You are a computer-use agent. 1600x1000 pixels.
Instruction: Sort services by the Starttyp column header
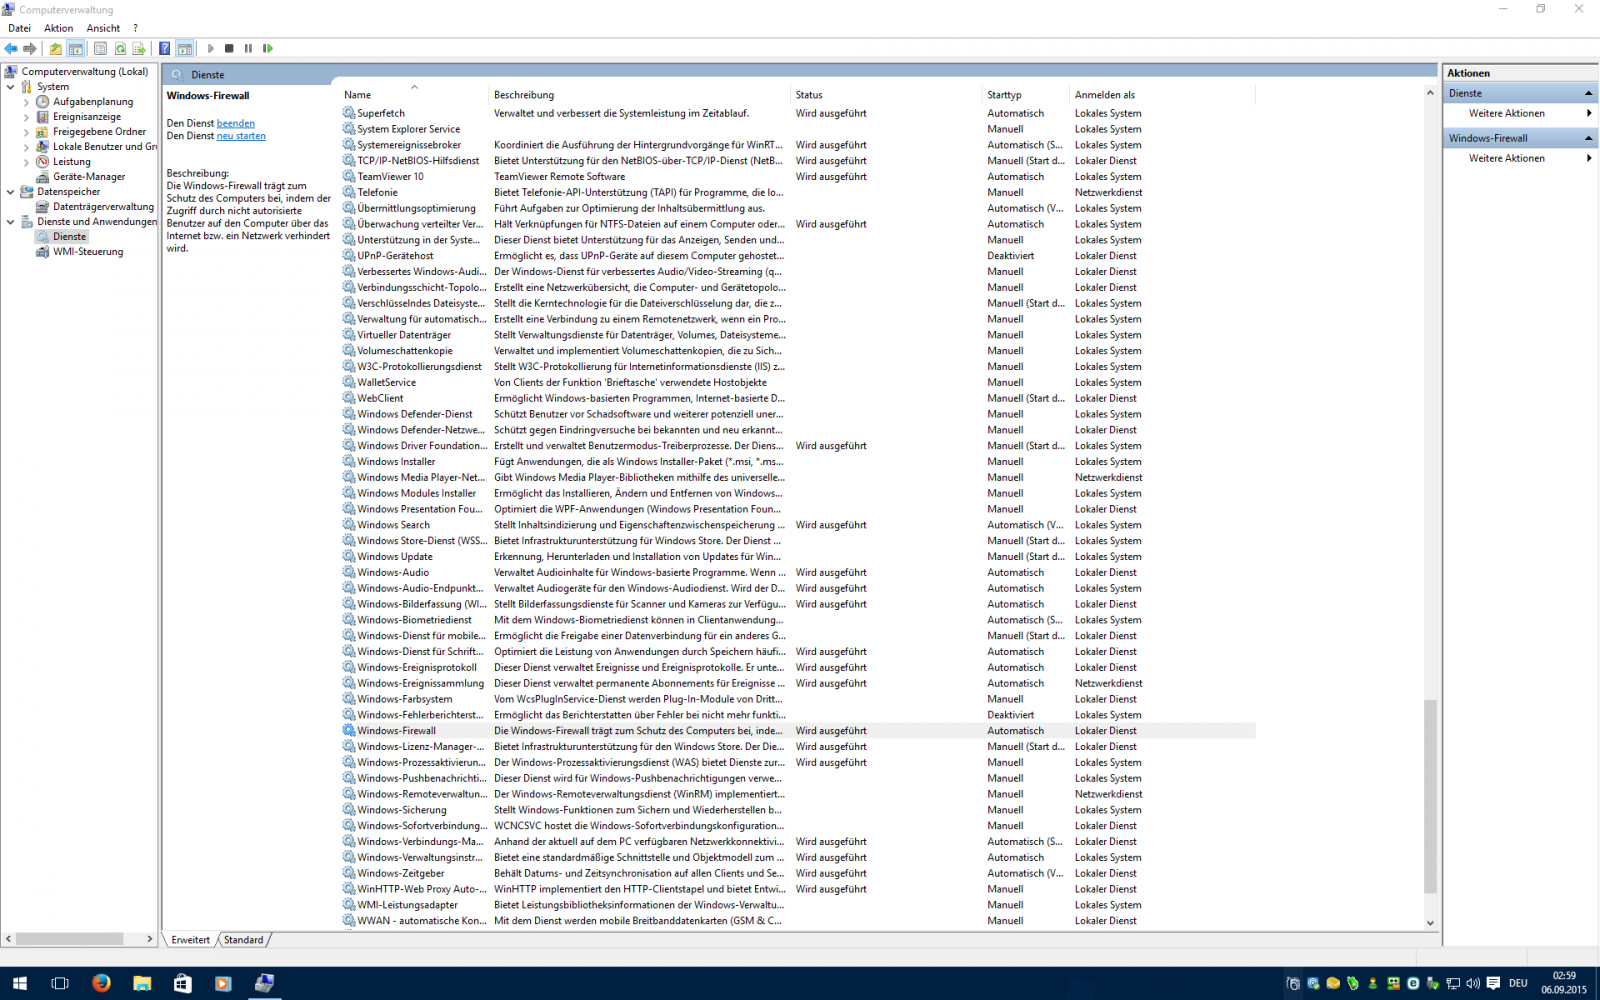tap(1004, 95)
